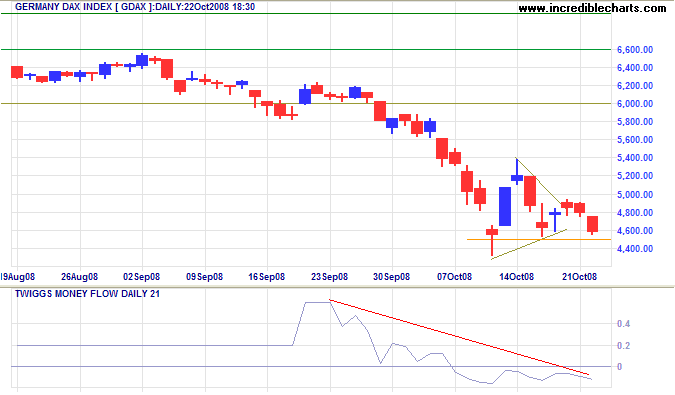The height and width of the screenshot is (395, 675).
Task: Click the 02Sep08 date label
Action: 142,277
